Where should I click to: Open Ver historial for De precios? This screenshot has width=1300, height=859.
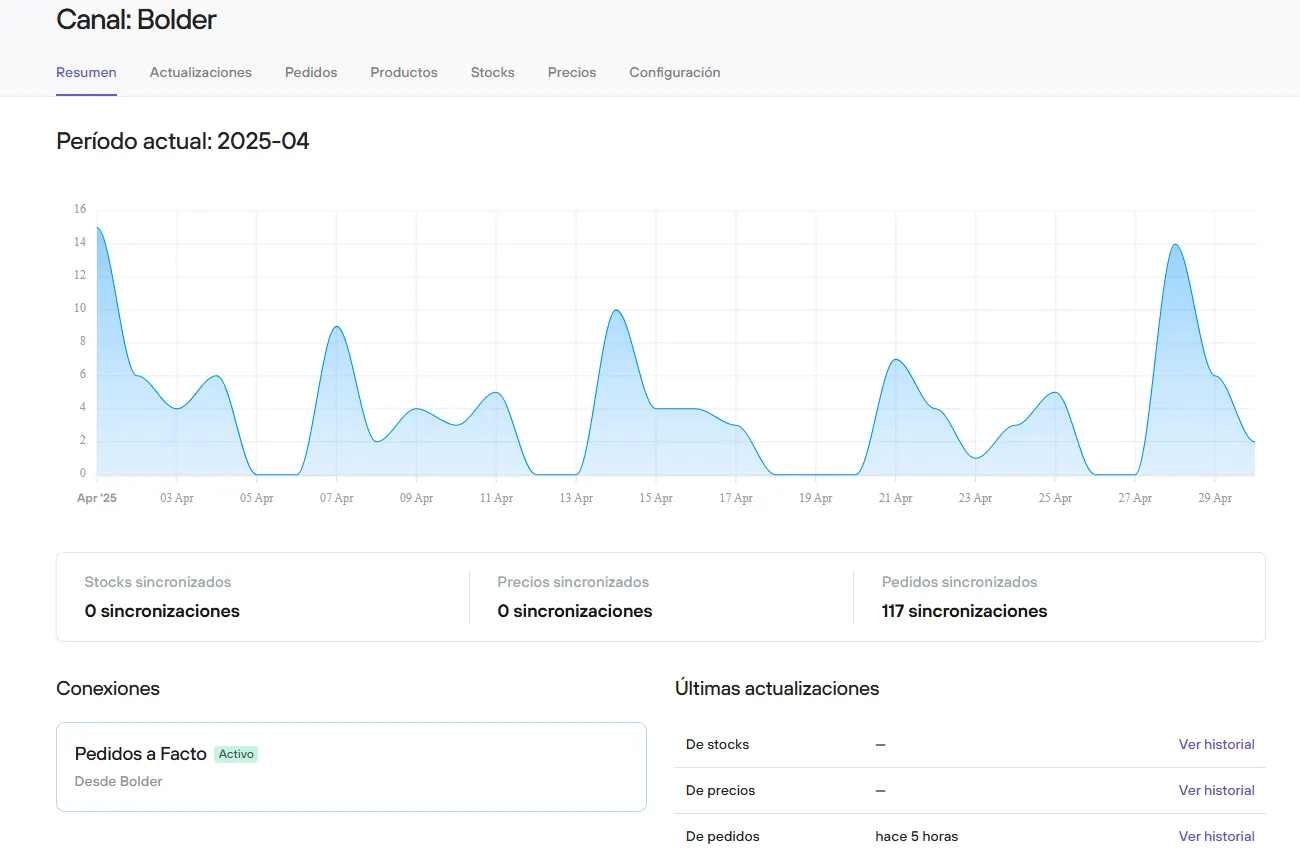(x=1216, y=790)
